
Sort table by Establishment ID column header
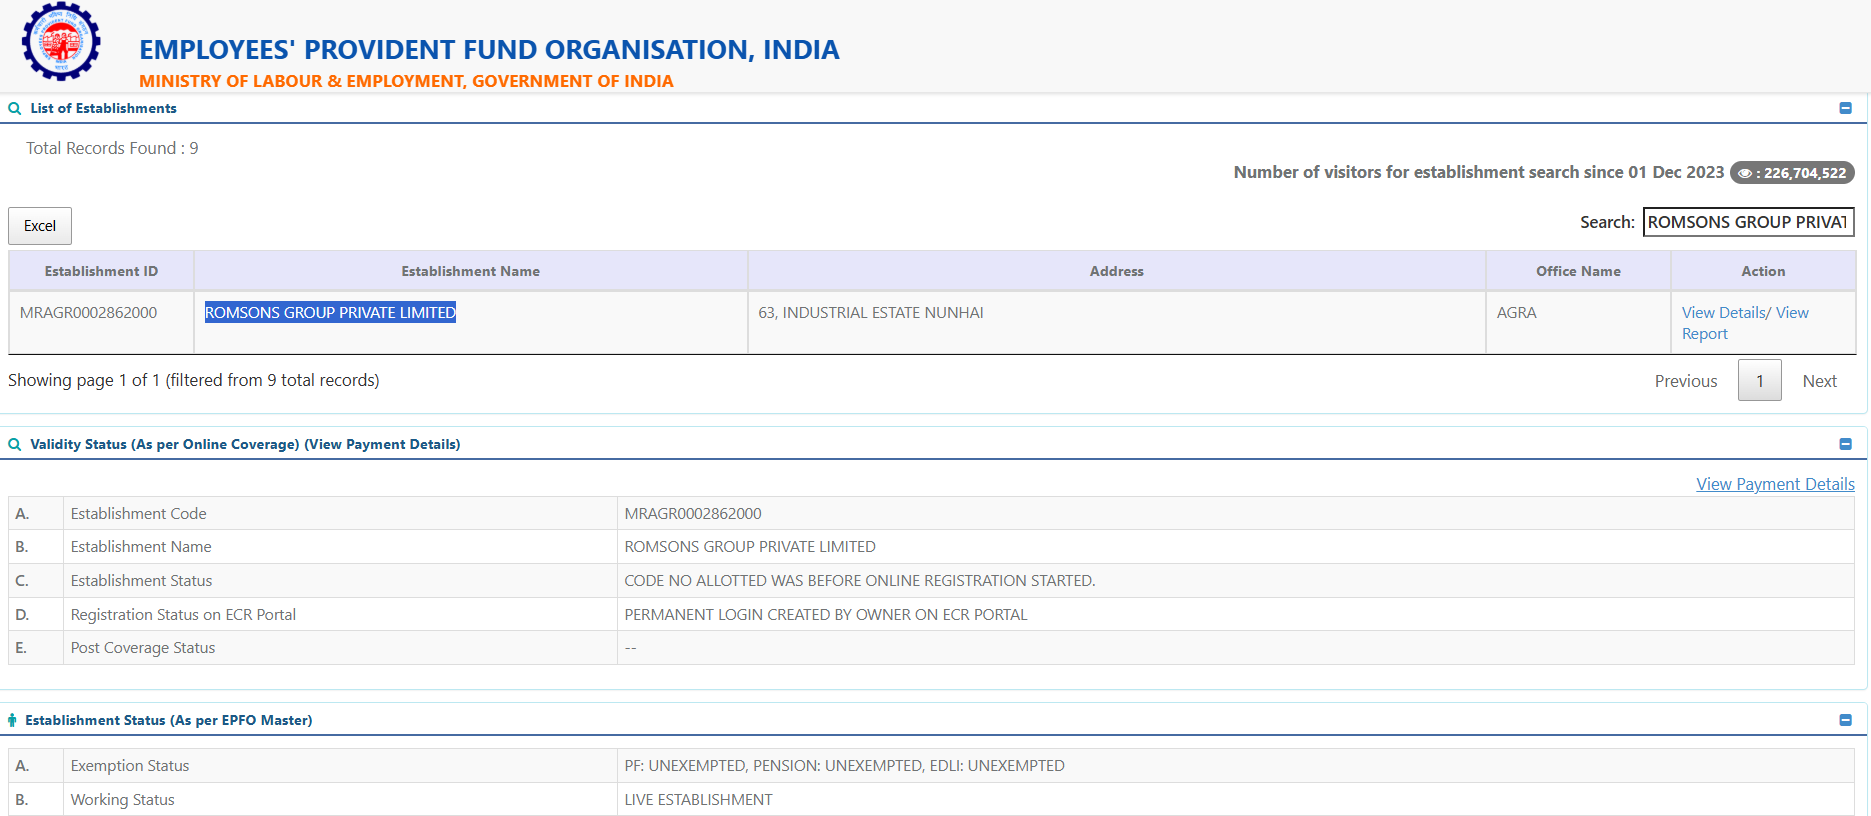[x=101, y=271]
